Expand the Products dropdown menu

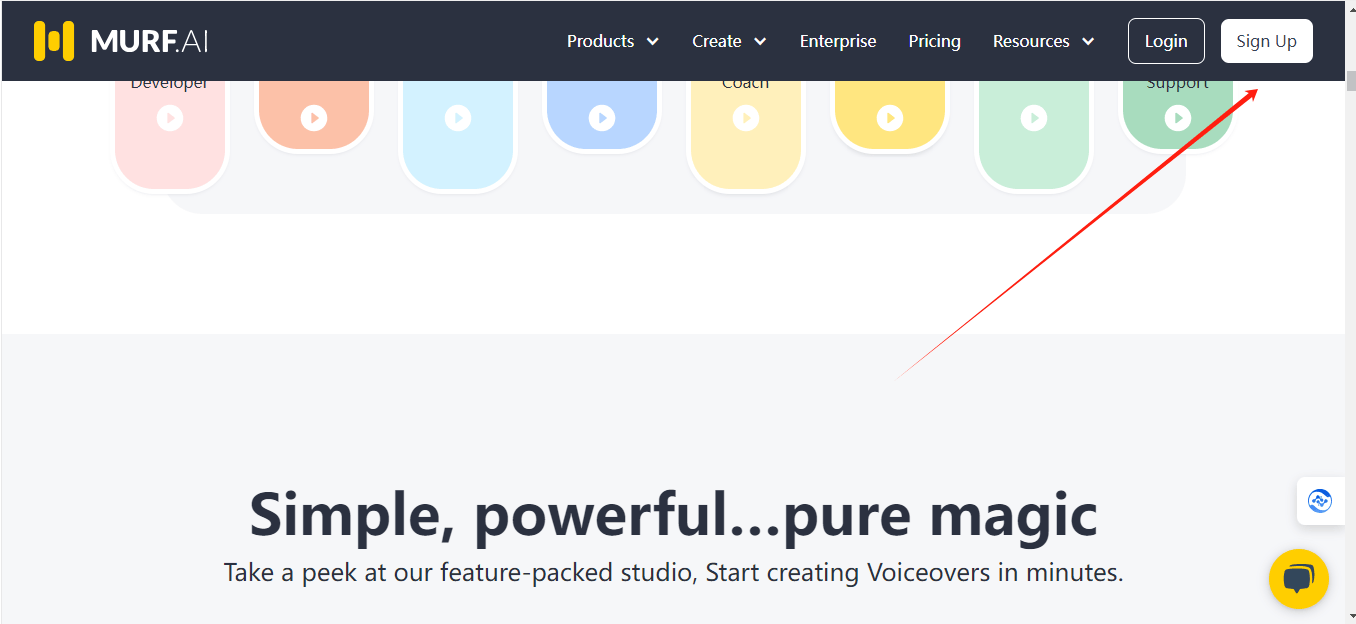click(x=612, y=41)
